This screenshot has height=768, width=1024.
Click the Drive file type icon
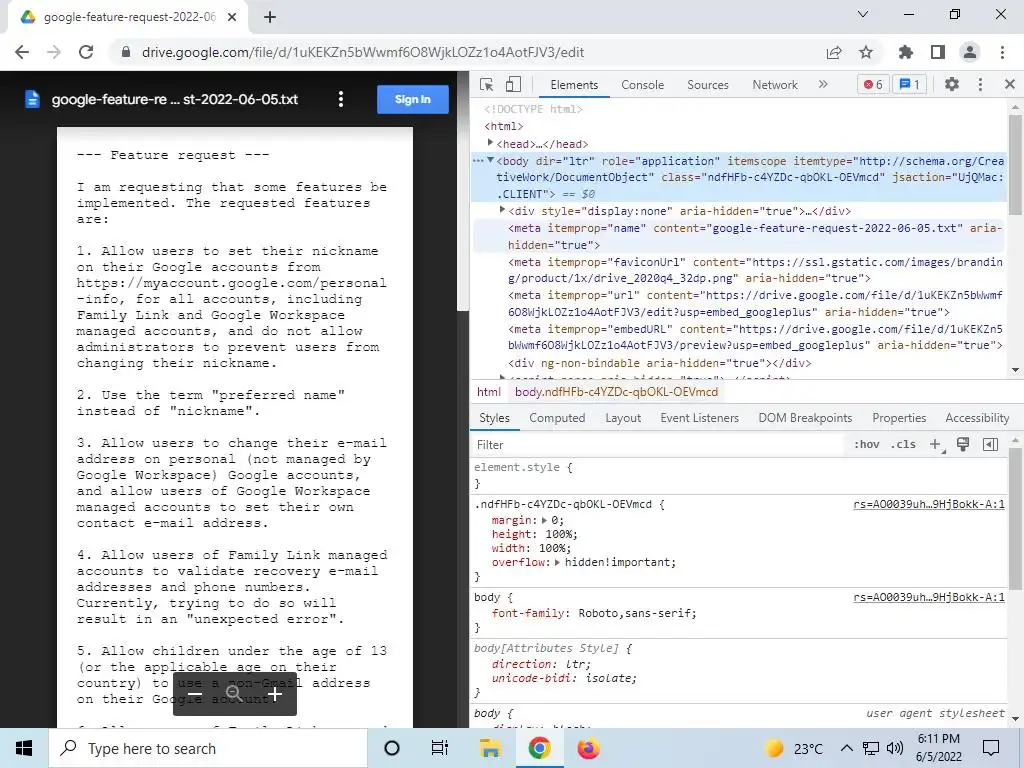[x=32, y=99]
